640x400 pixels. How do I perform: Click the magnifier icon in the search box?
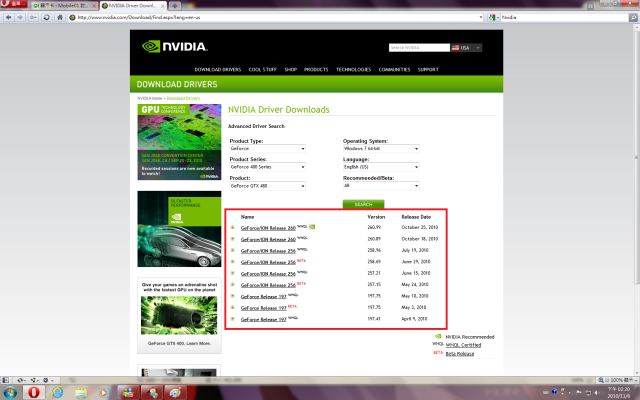[x=633, y=18]
